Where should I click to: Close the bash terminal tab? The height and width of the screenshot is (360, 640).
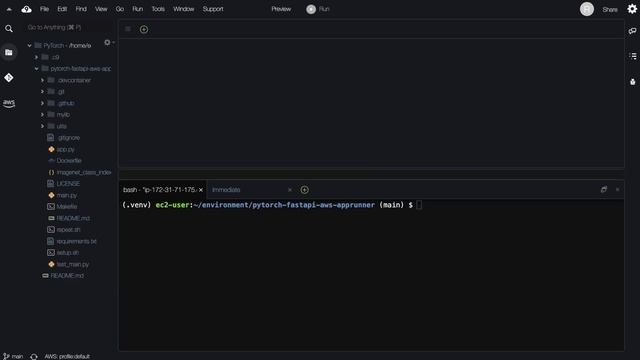[x=201, y=190]
